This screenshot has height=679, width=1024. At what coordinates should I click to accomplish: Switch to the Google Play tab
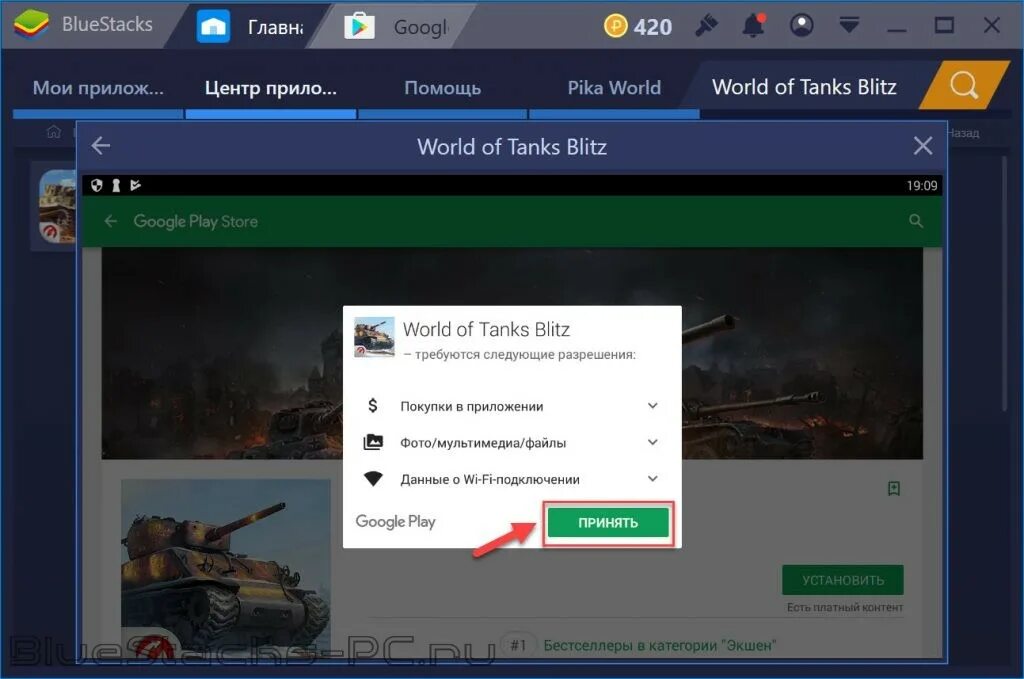[396, 27]
